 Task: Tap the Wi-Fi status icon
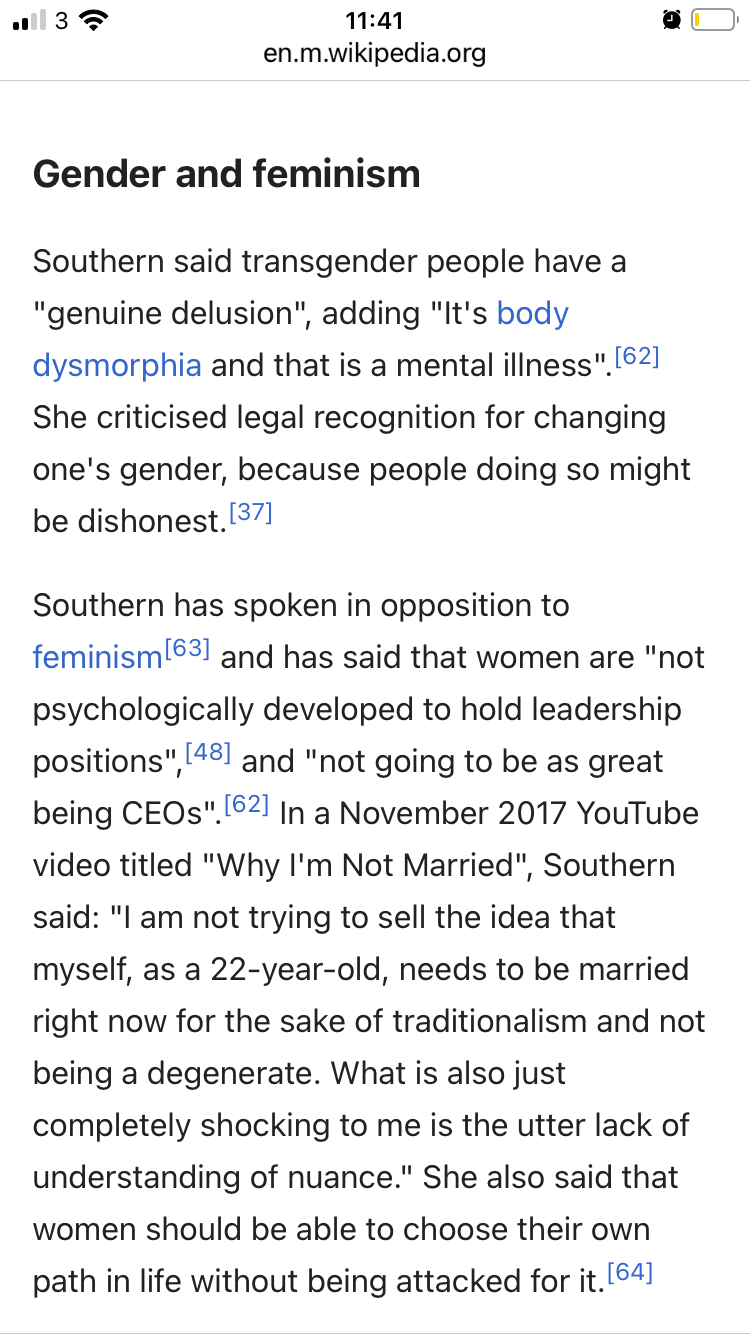click(93, 19)
